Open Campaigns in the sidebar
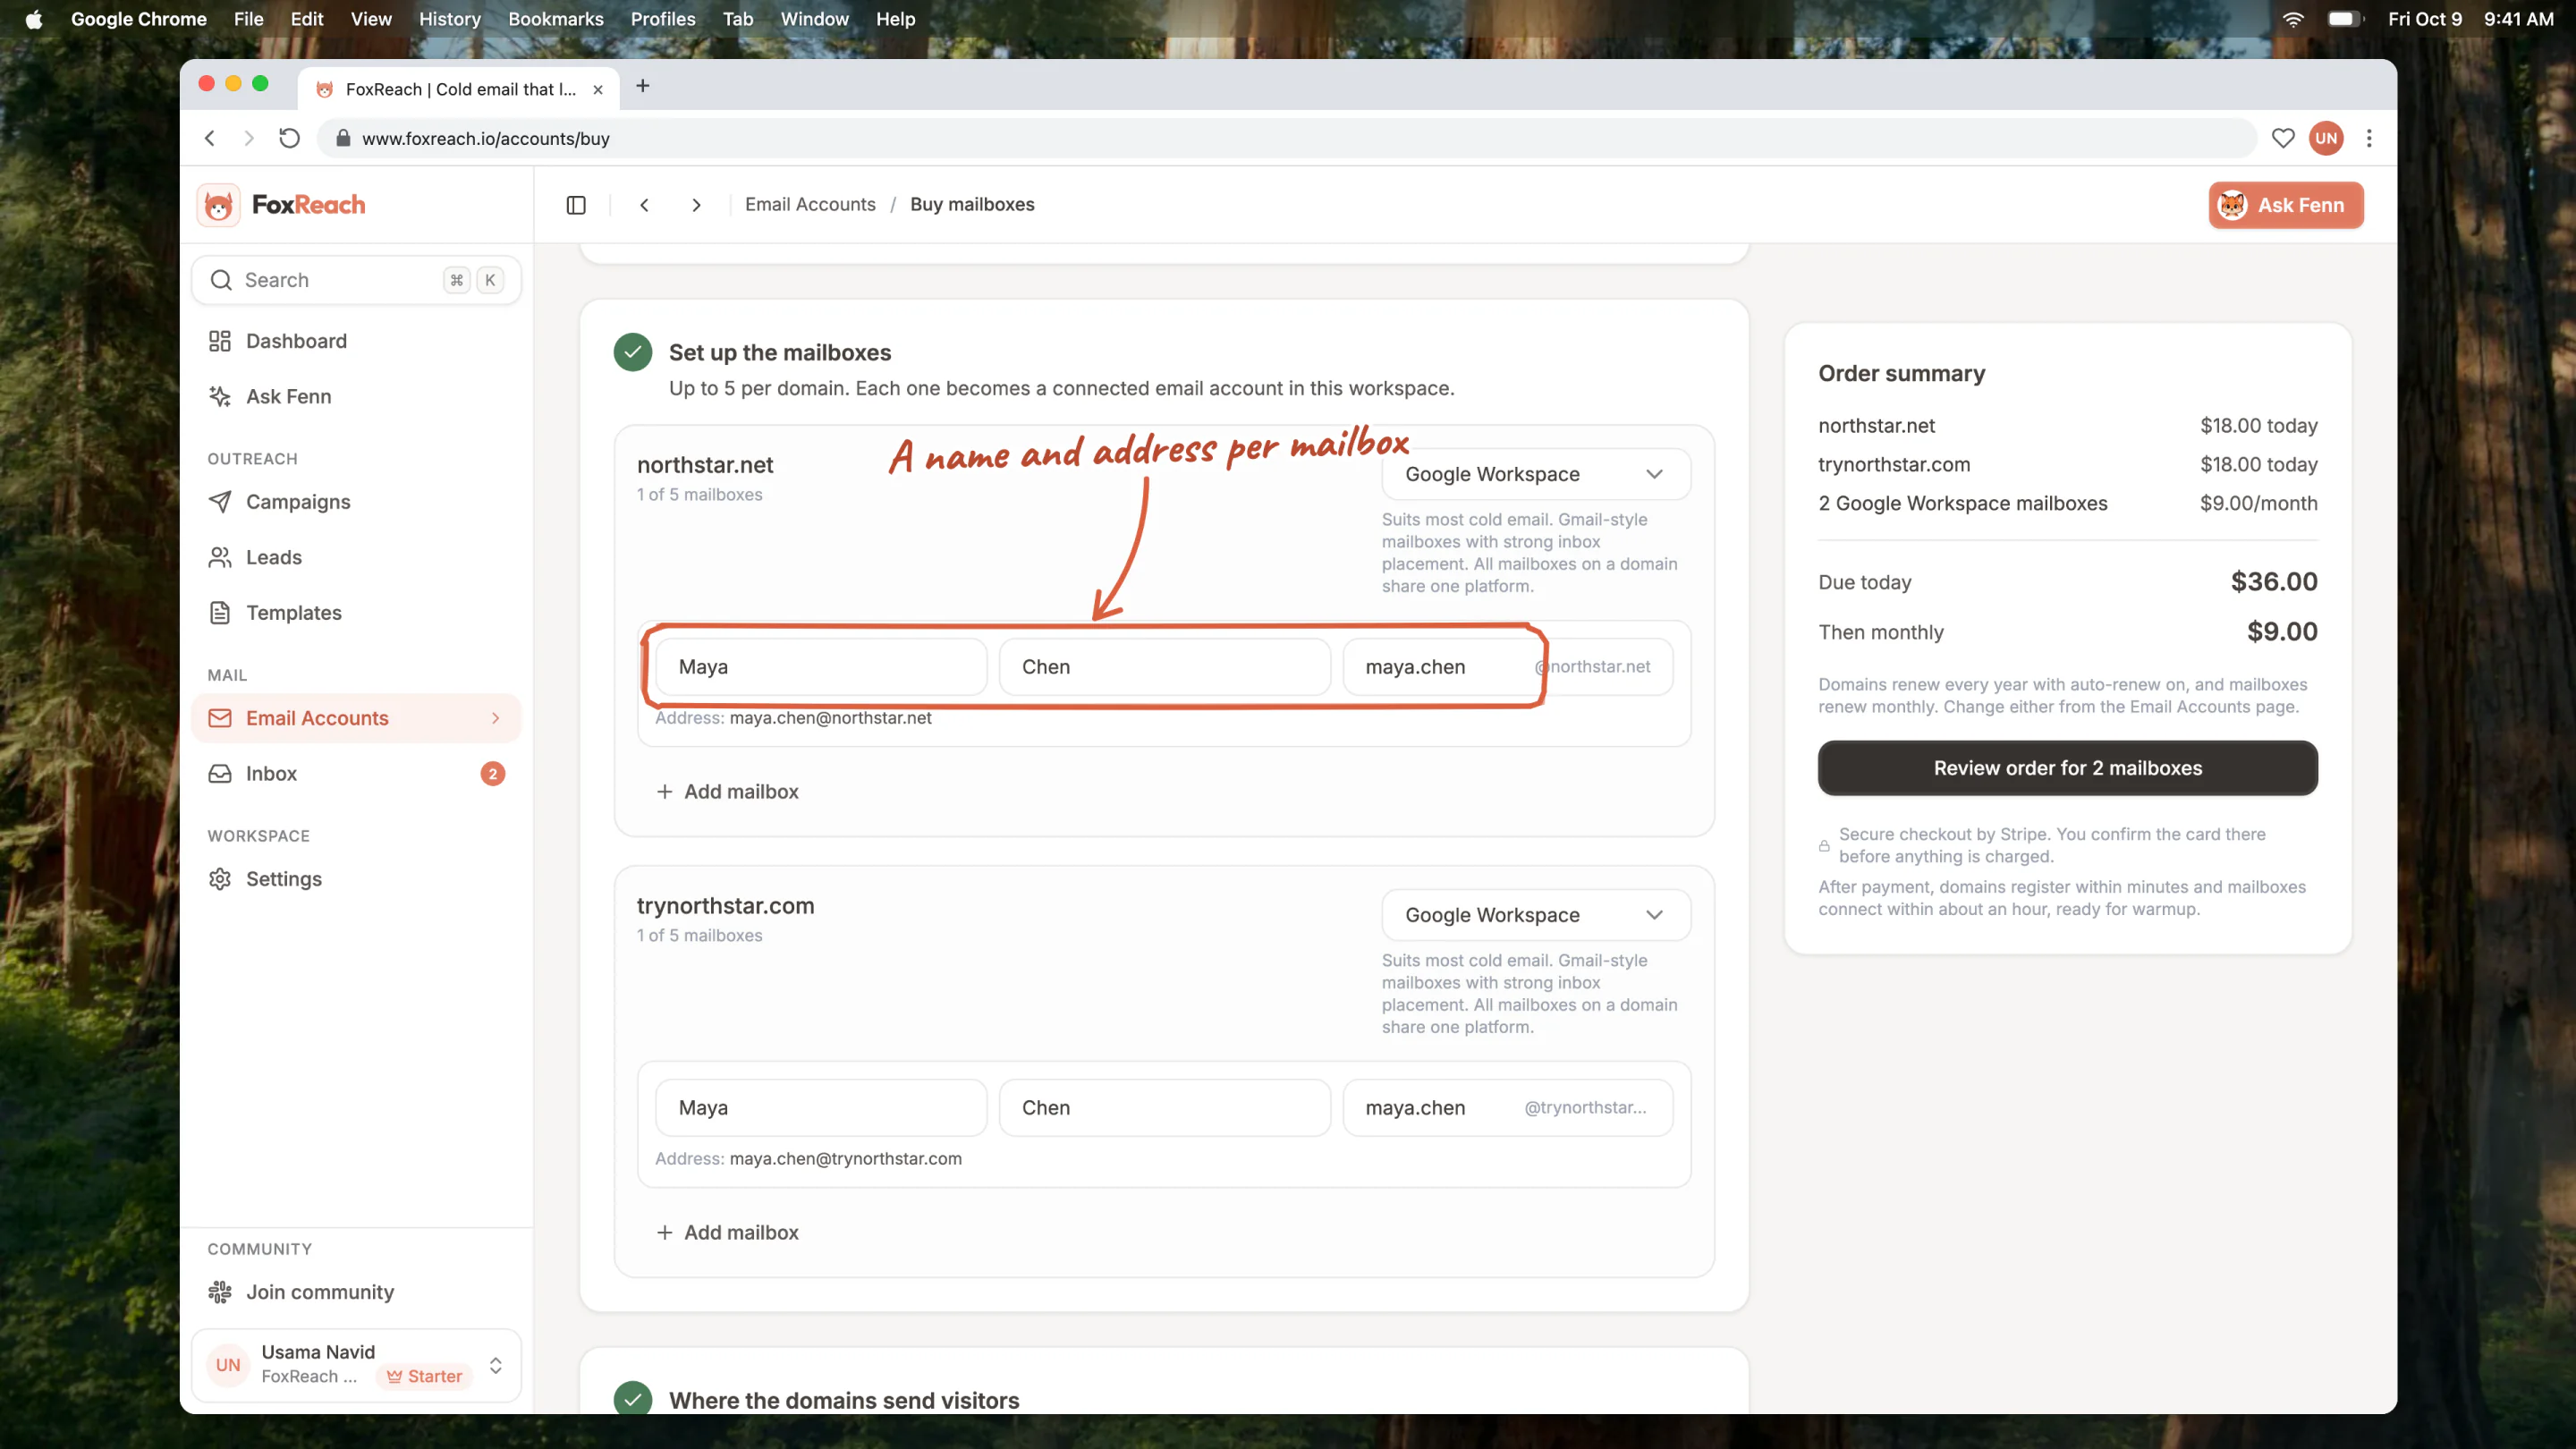The height and width of the screenshot is (1449, 2576). coord(356,502)
